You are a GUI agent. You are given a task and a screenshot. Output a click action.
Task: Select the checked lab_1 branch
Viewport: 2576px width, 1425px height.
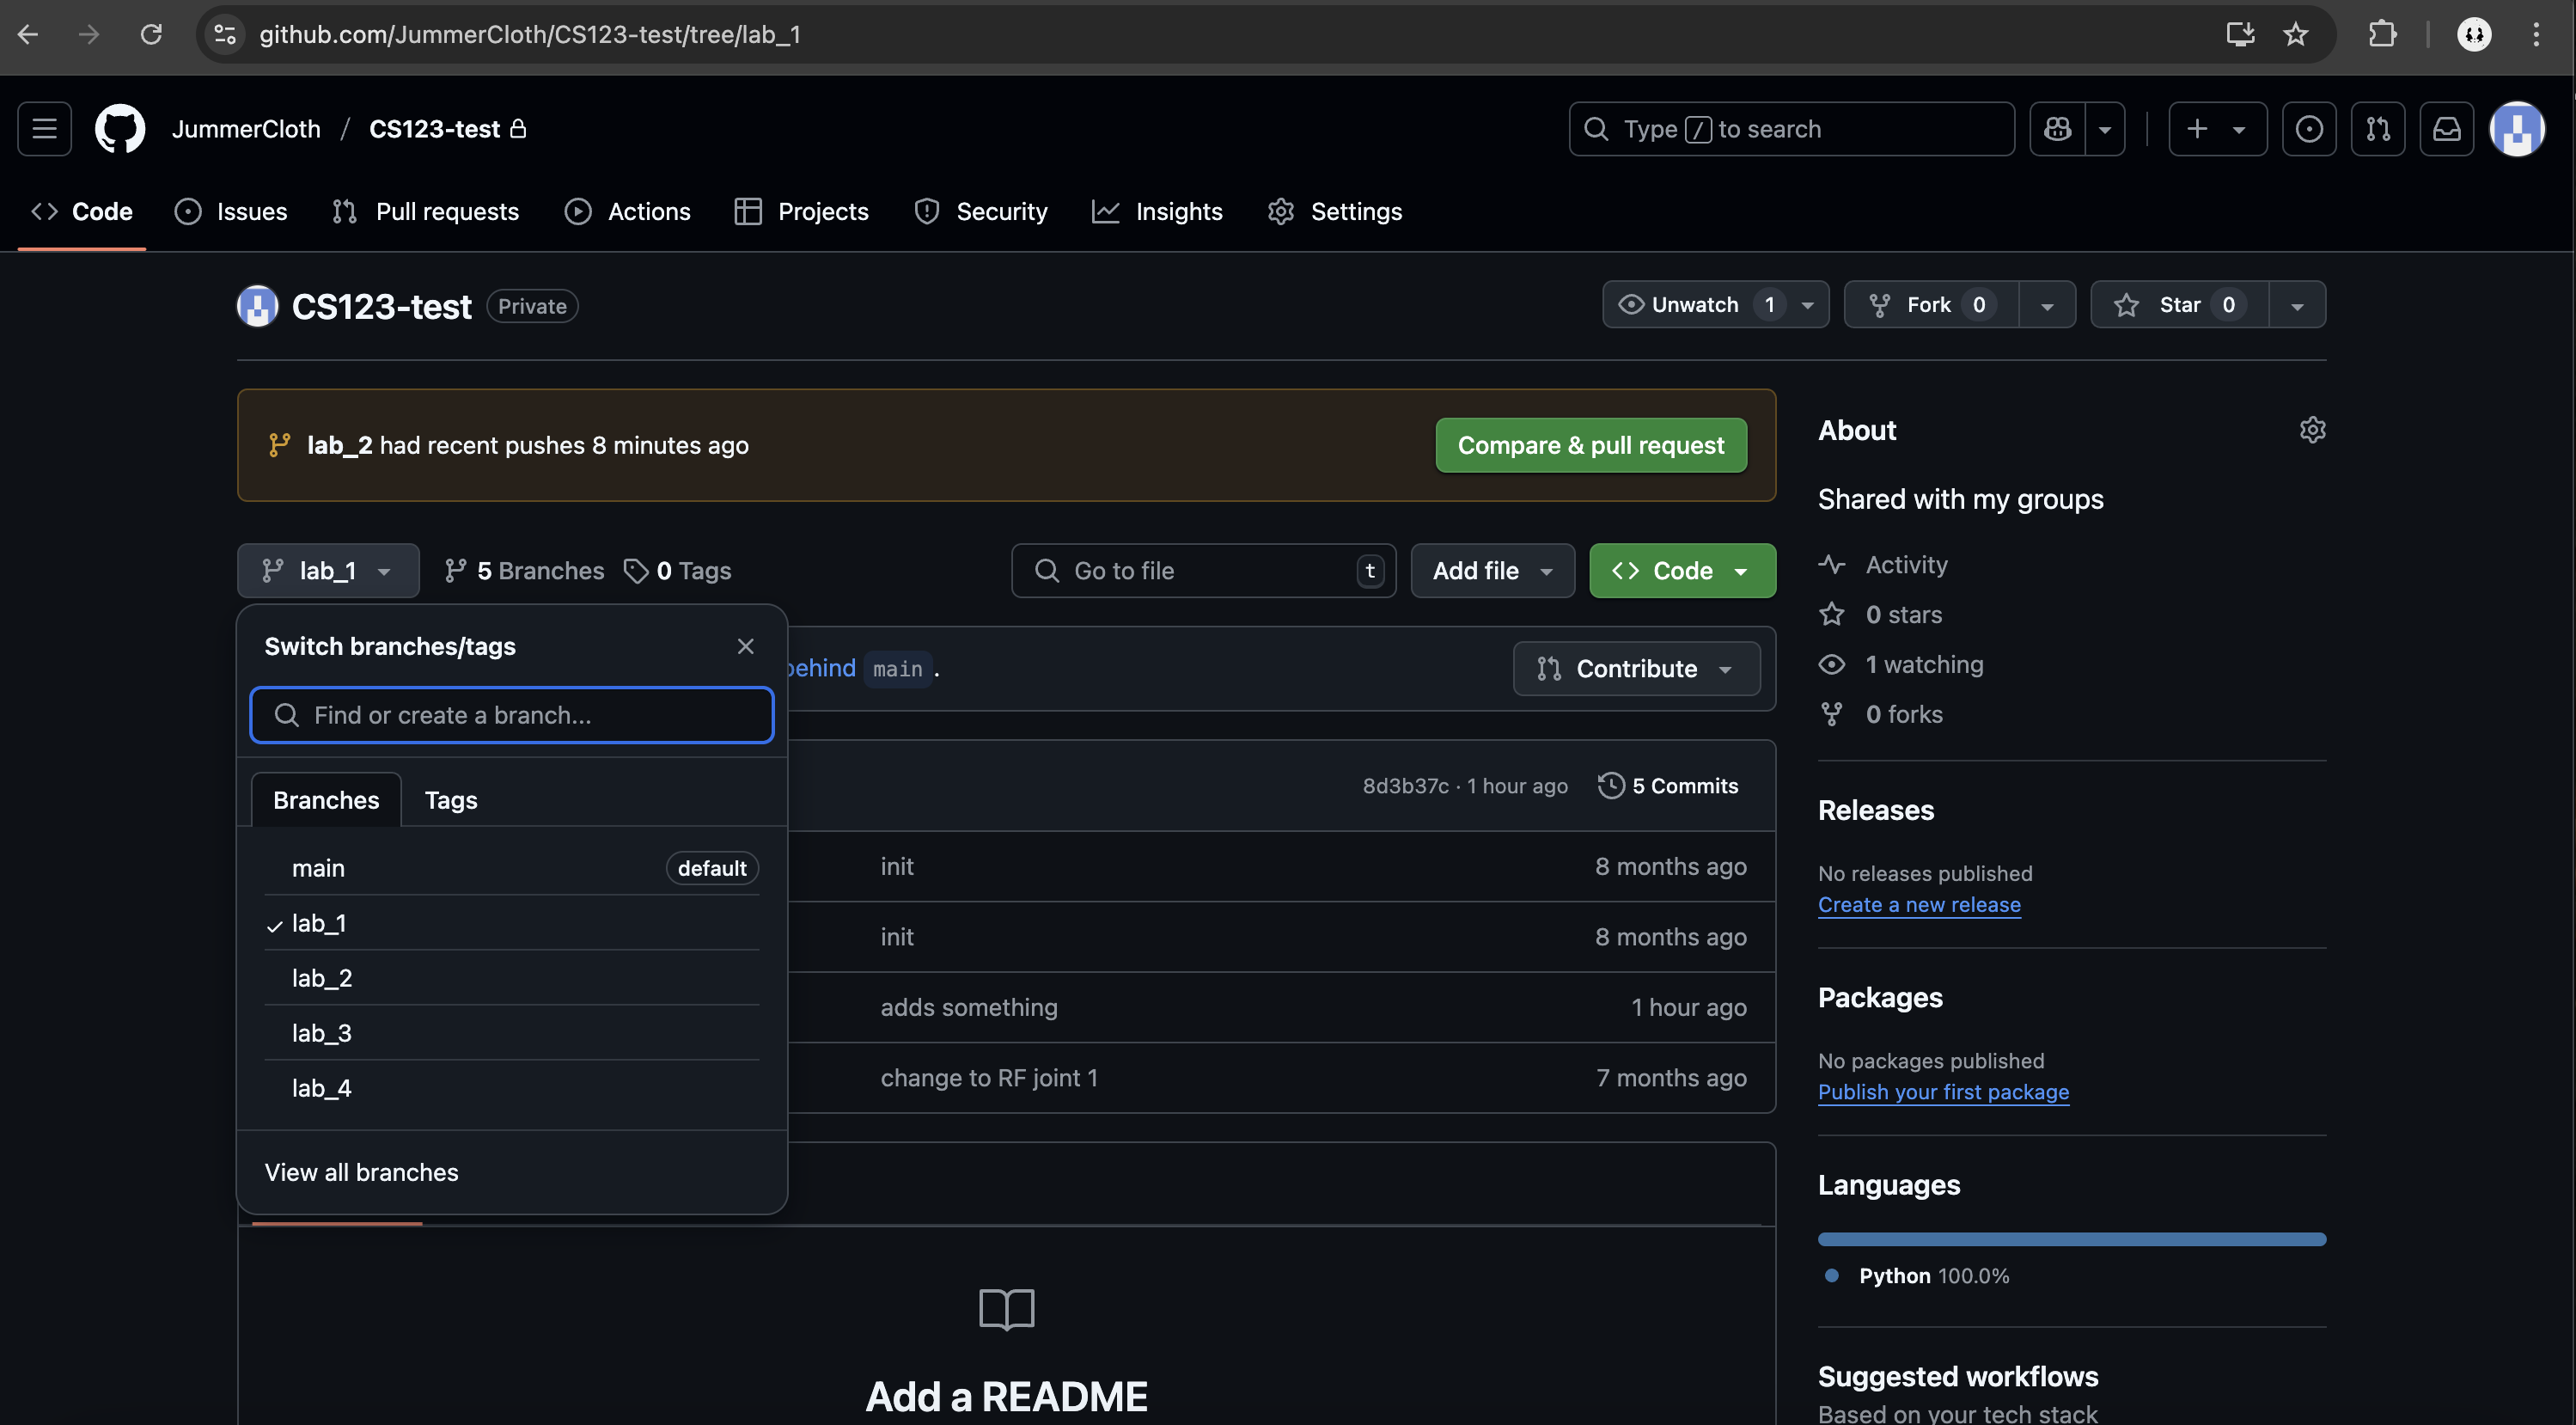point(511,923)
